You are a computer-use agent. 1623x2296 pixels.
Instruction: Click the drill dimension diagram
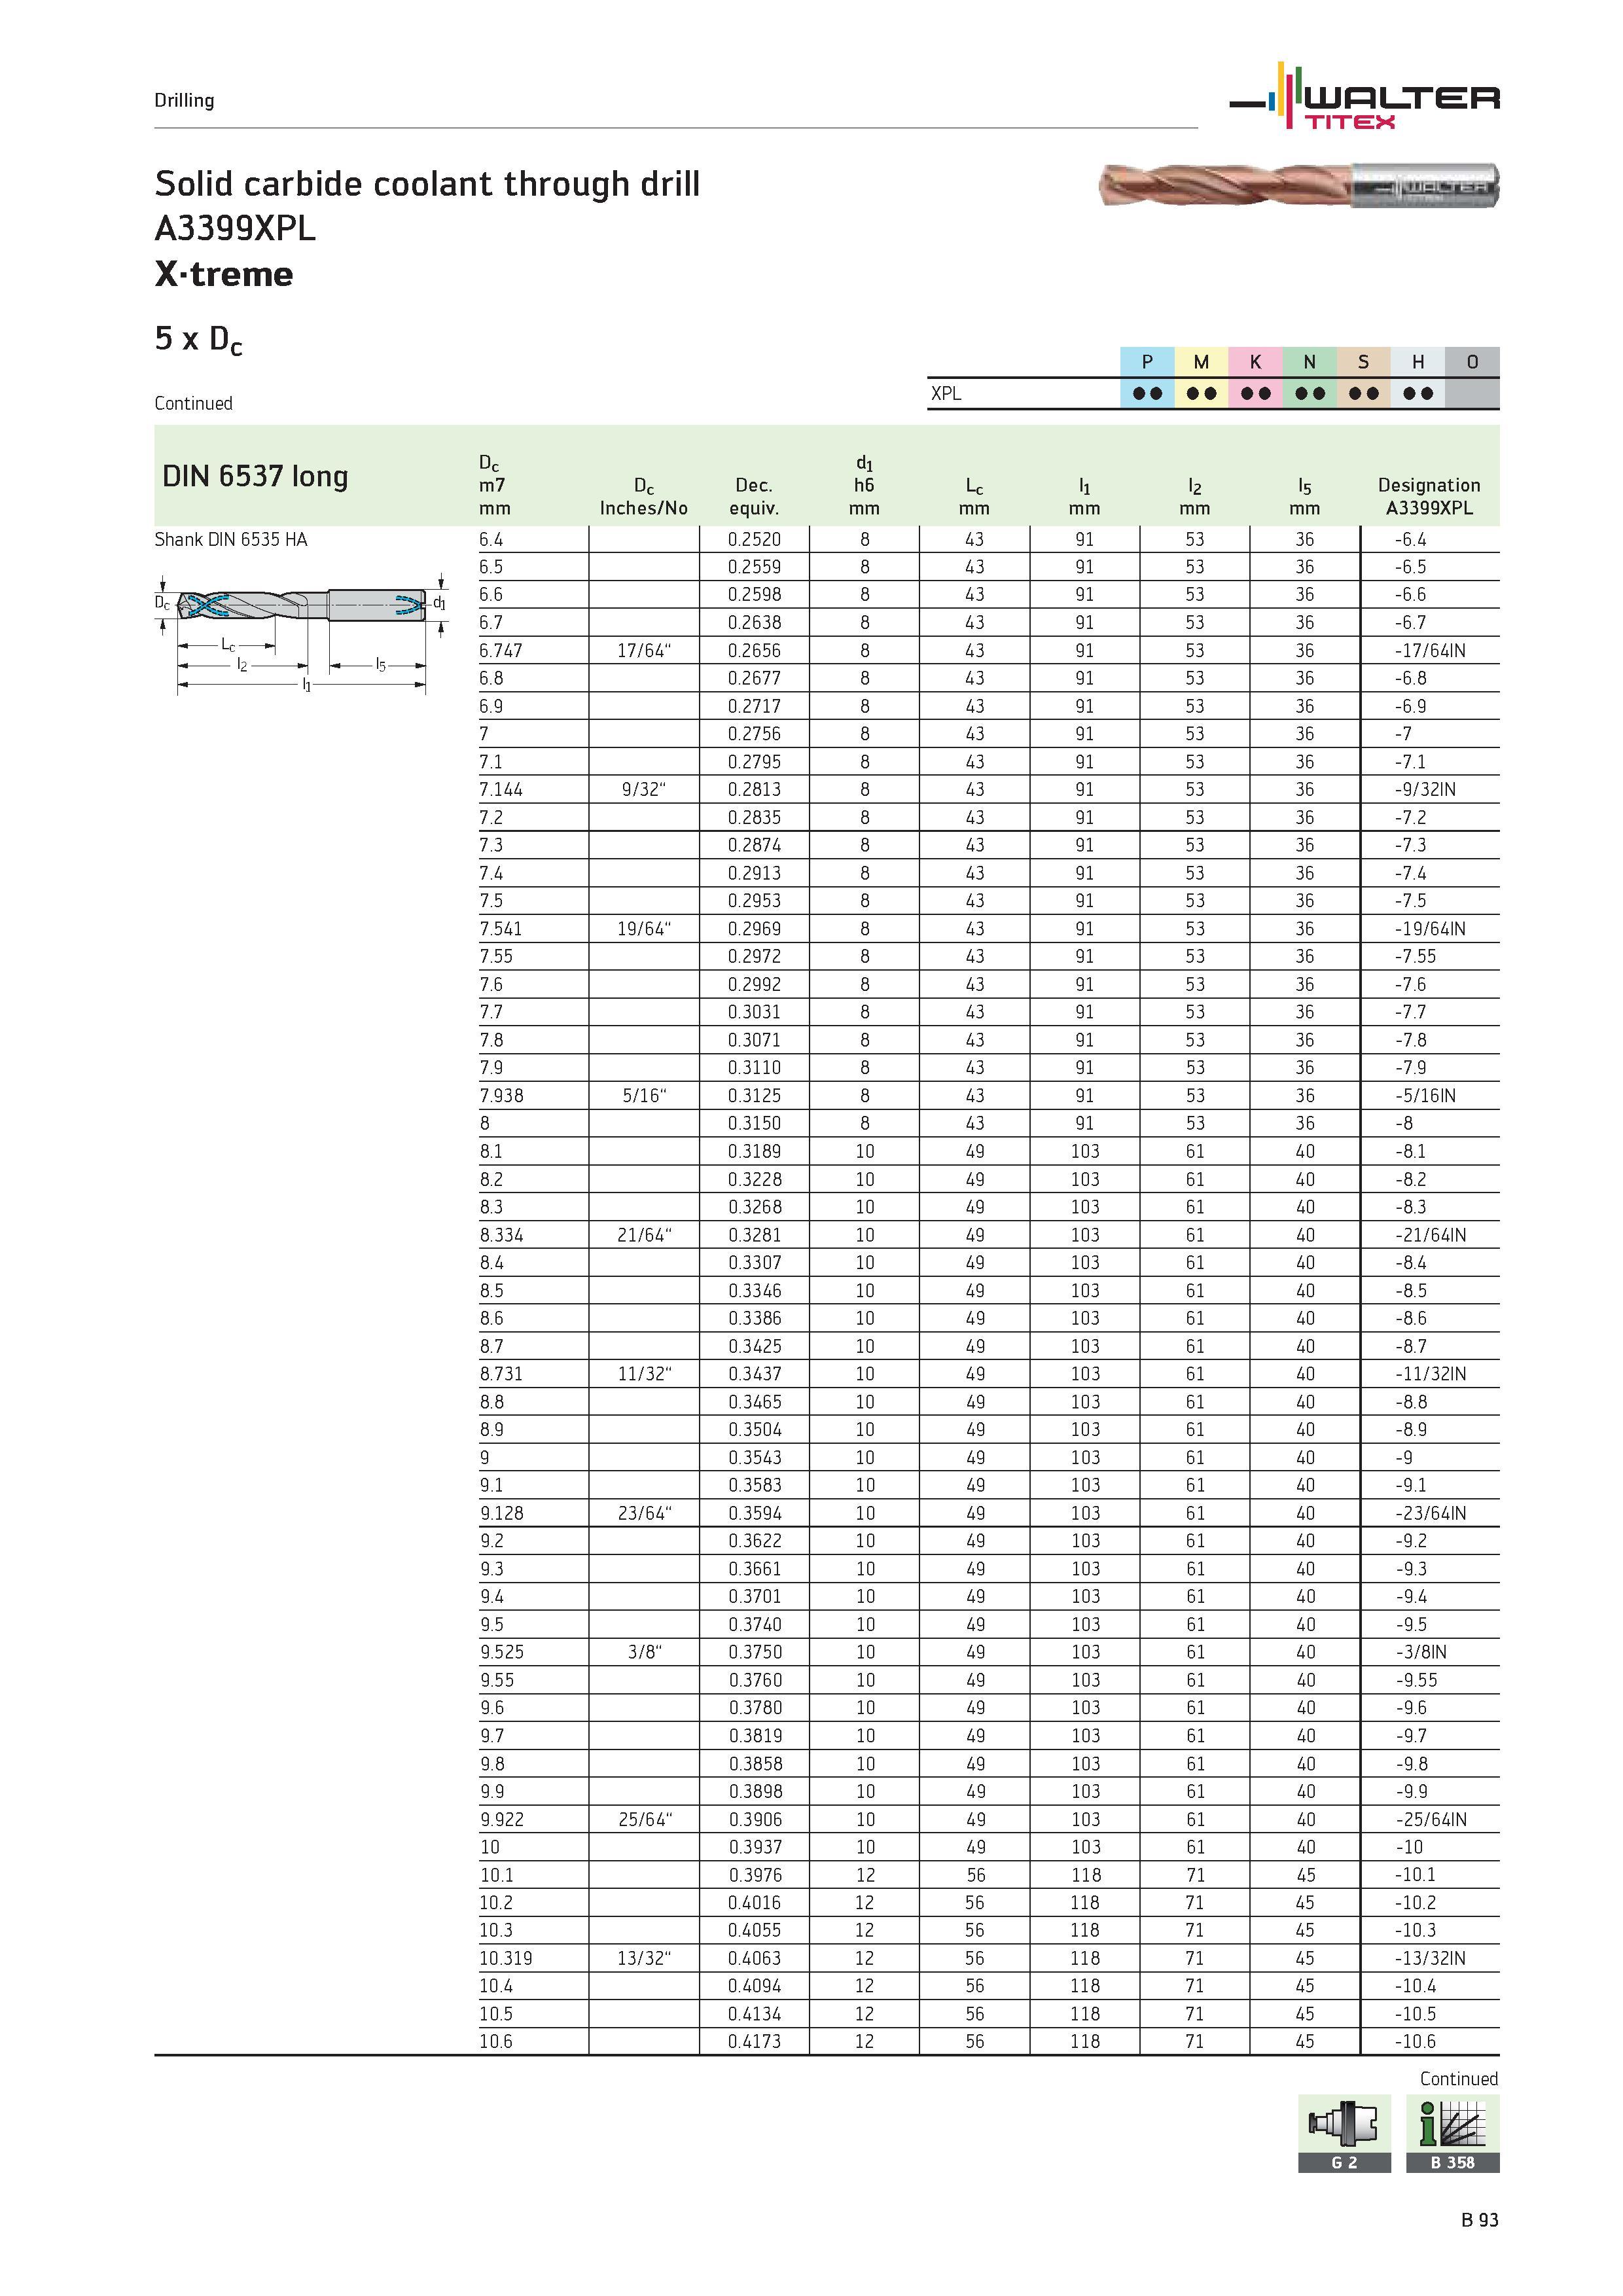(300, 633)
